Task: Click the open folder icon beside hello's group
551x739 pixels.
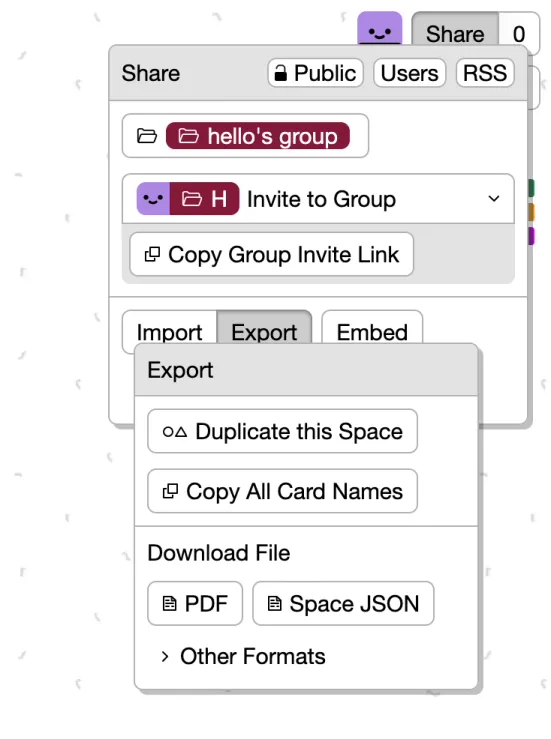Action: [147, 136]
